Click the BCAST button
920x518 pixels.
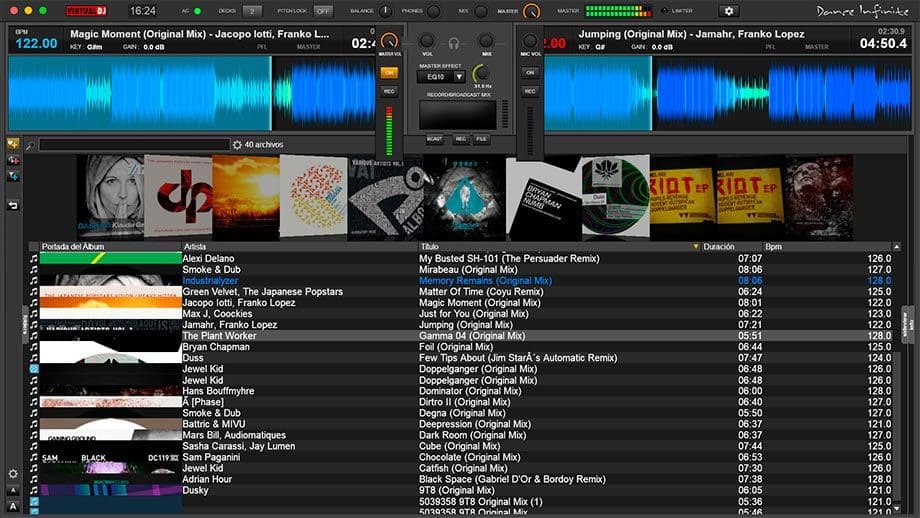[x=434, y=139]
